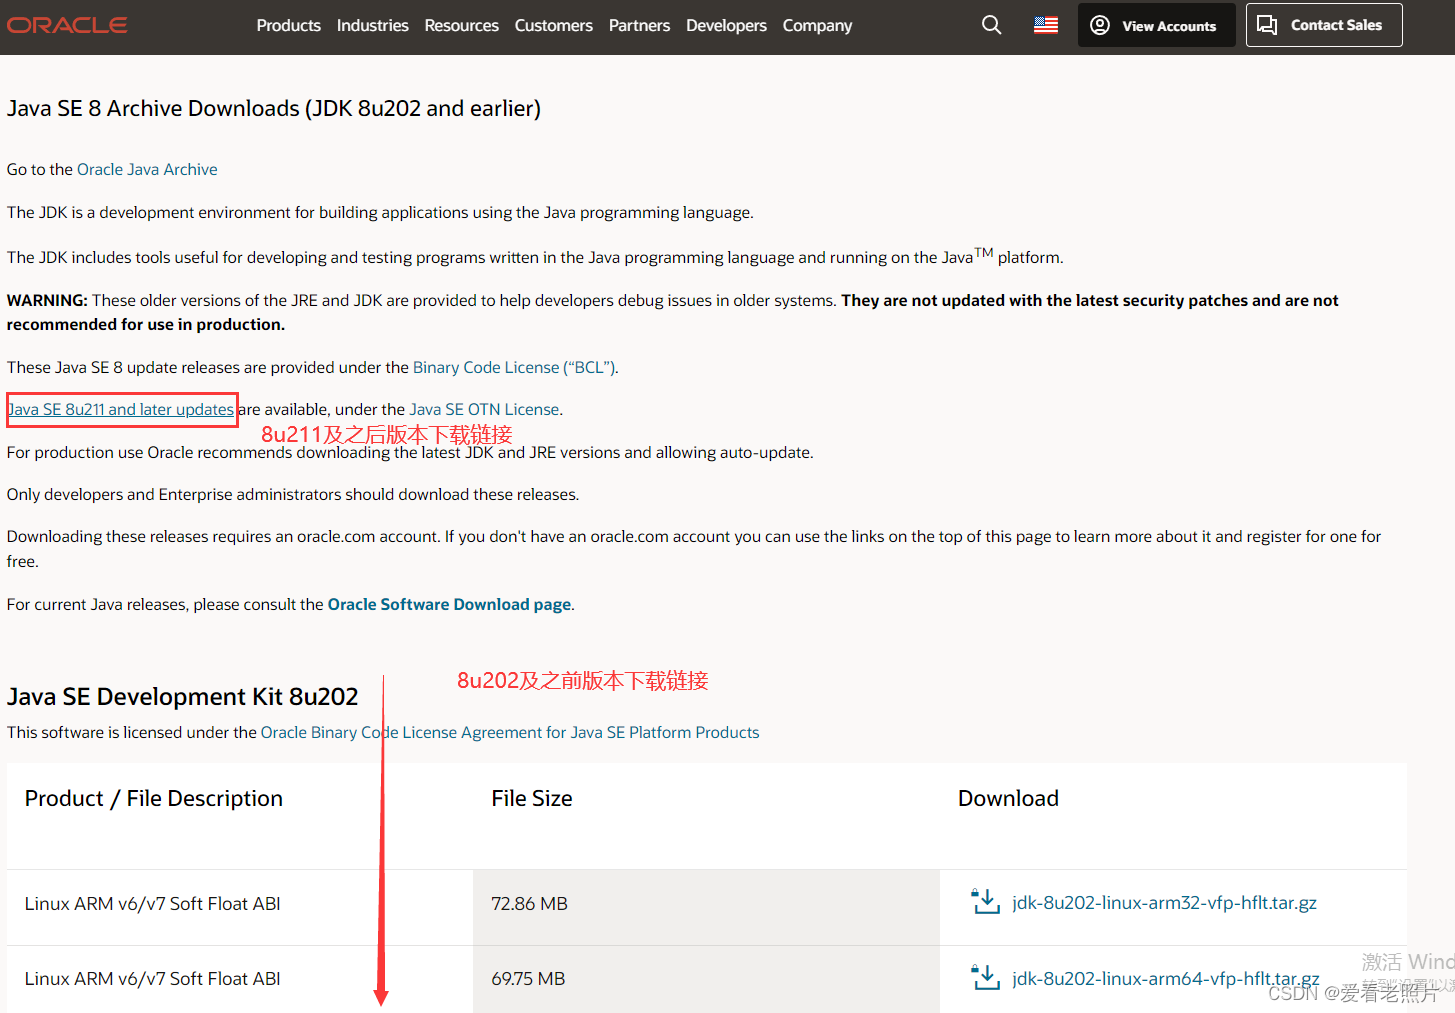Image resolution: width=1455 pixels, height=1013 pixels.
Task: Visit the Oracle Software Download page link
Action: tap(450, 604)
